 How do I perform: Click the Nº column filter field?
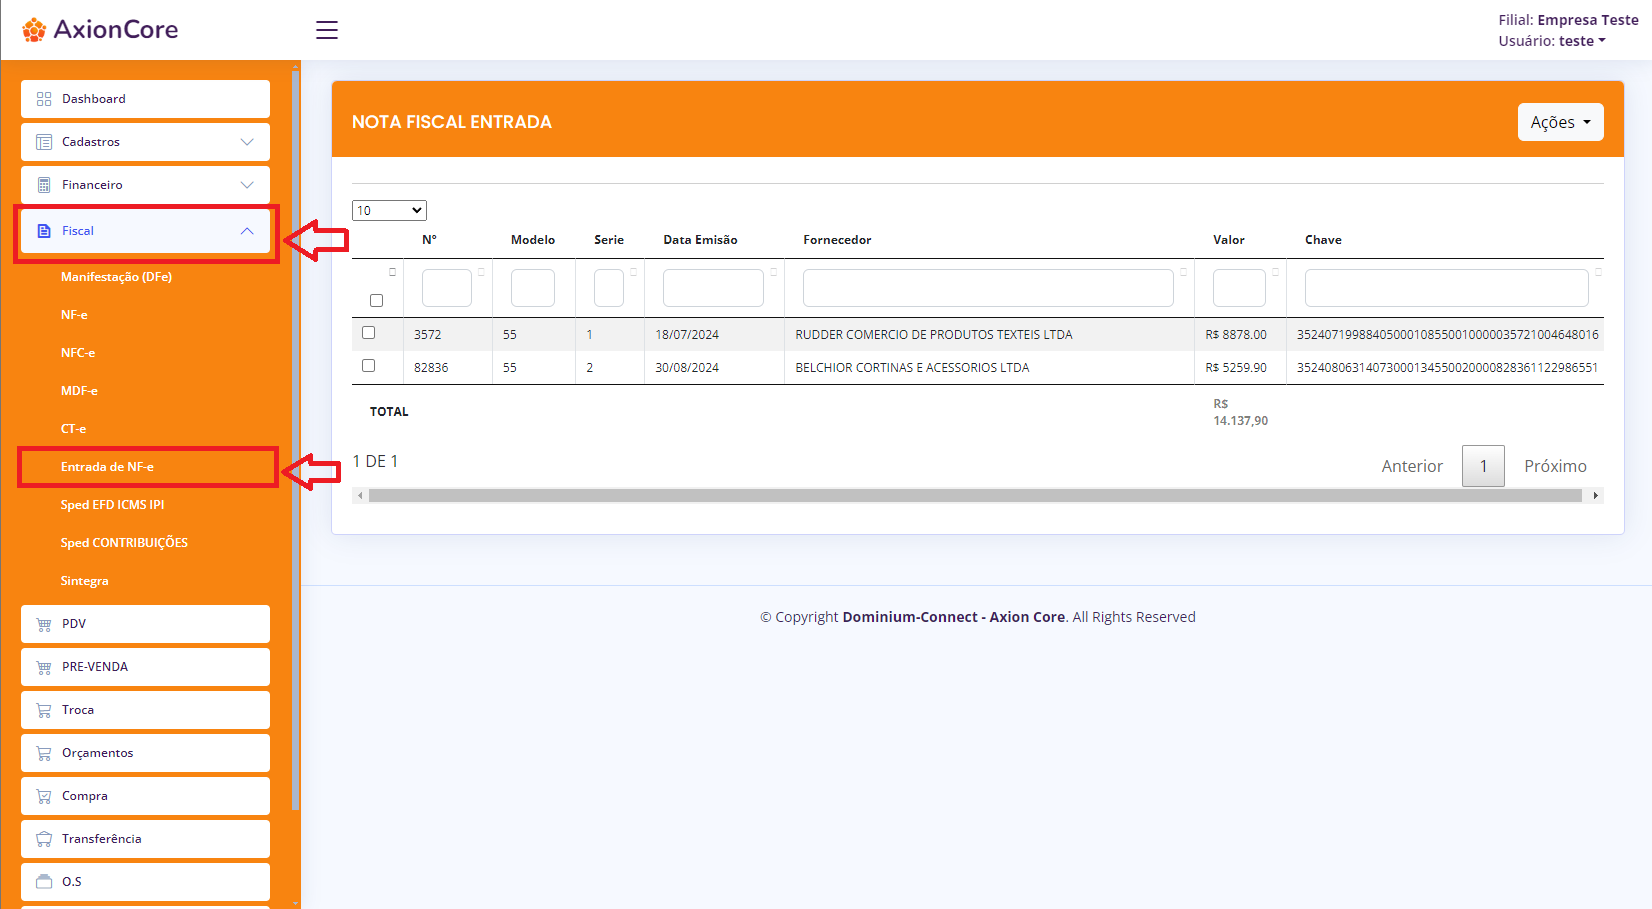pos(447,288)
